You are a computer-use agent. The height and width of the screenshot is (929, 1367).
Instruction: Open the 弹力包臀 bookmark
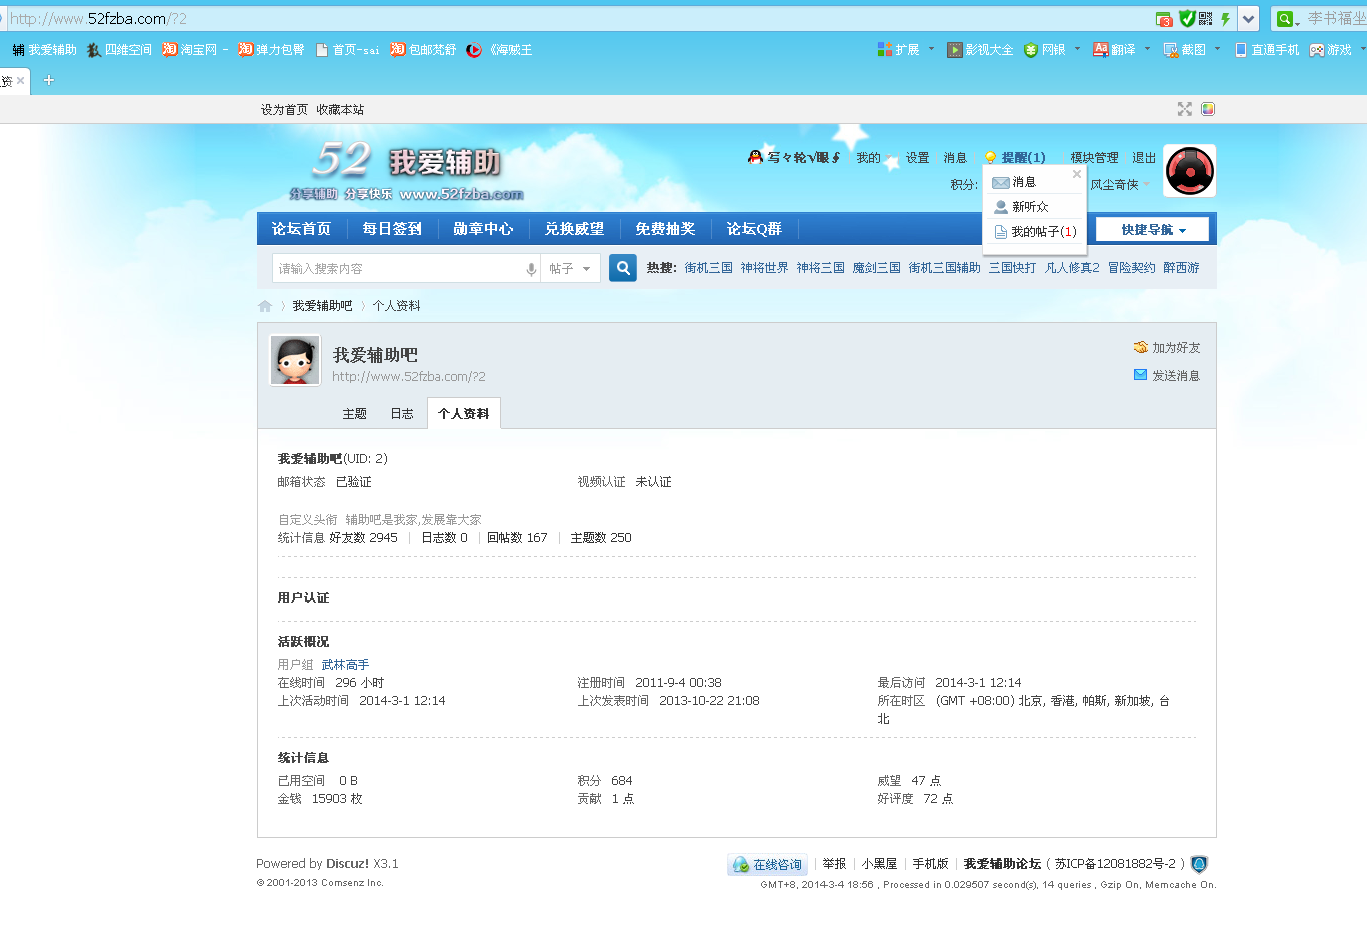[271, 49]
